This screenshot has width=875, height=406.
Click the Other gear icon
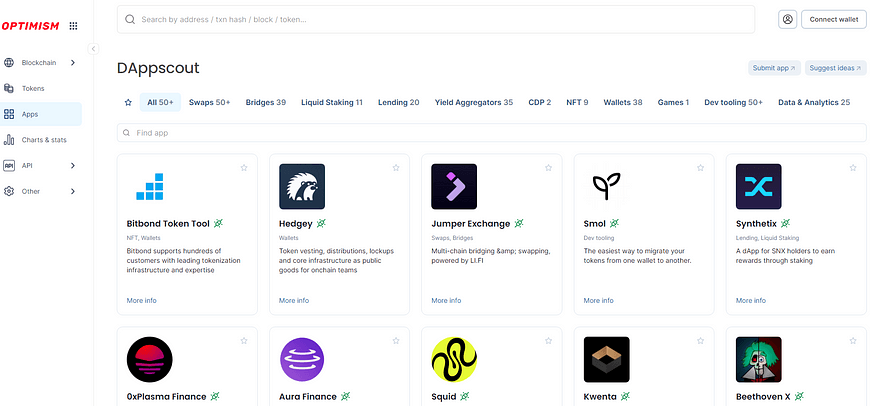(x=9, y=191)
